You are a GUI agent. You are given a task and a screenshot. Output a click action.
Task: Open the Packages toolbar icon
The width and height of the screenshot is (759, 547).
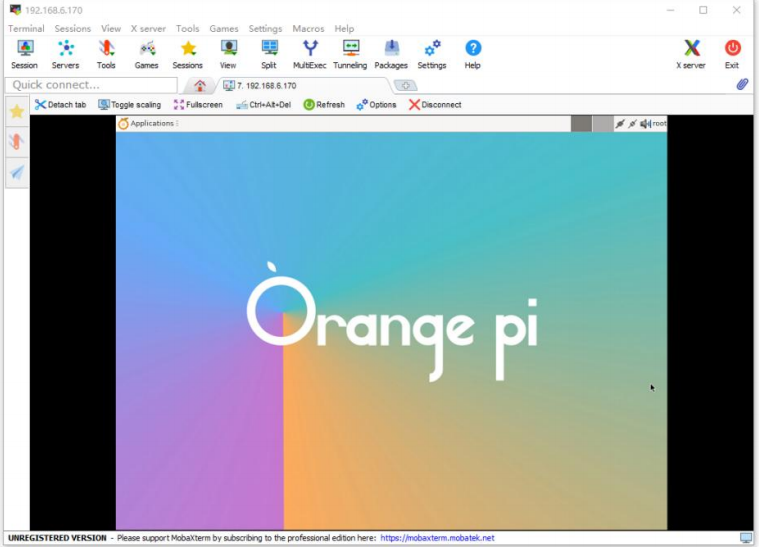coord(391,54)
